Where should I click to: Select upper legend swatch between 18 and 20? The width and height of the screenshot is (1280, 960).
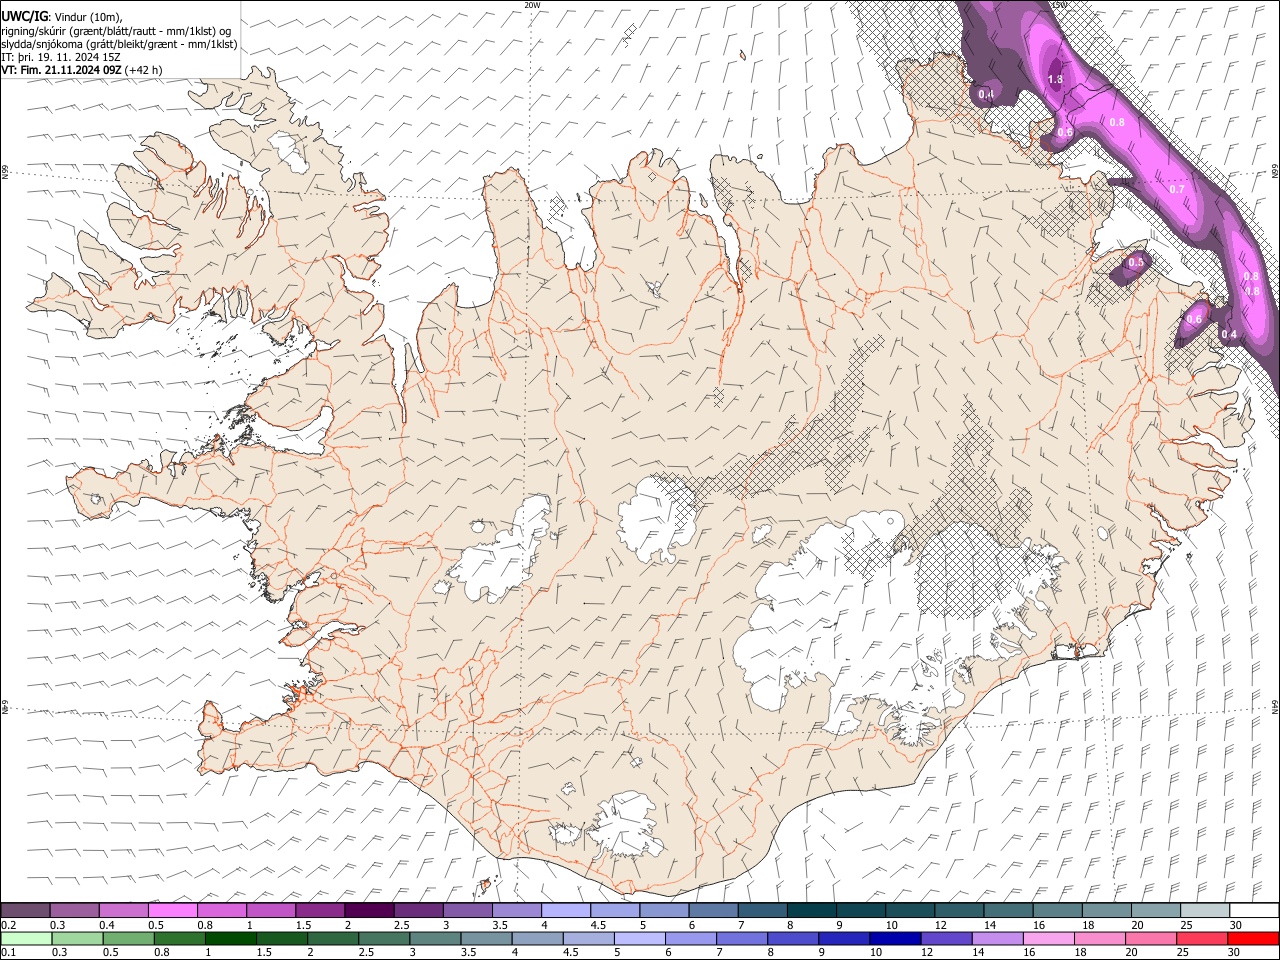[1106, 911]
